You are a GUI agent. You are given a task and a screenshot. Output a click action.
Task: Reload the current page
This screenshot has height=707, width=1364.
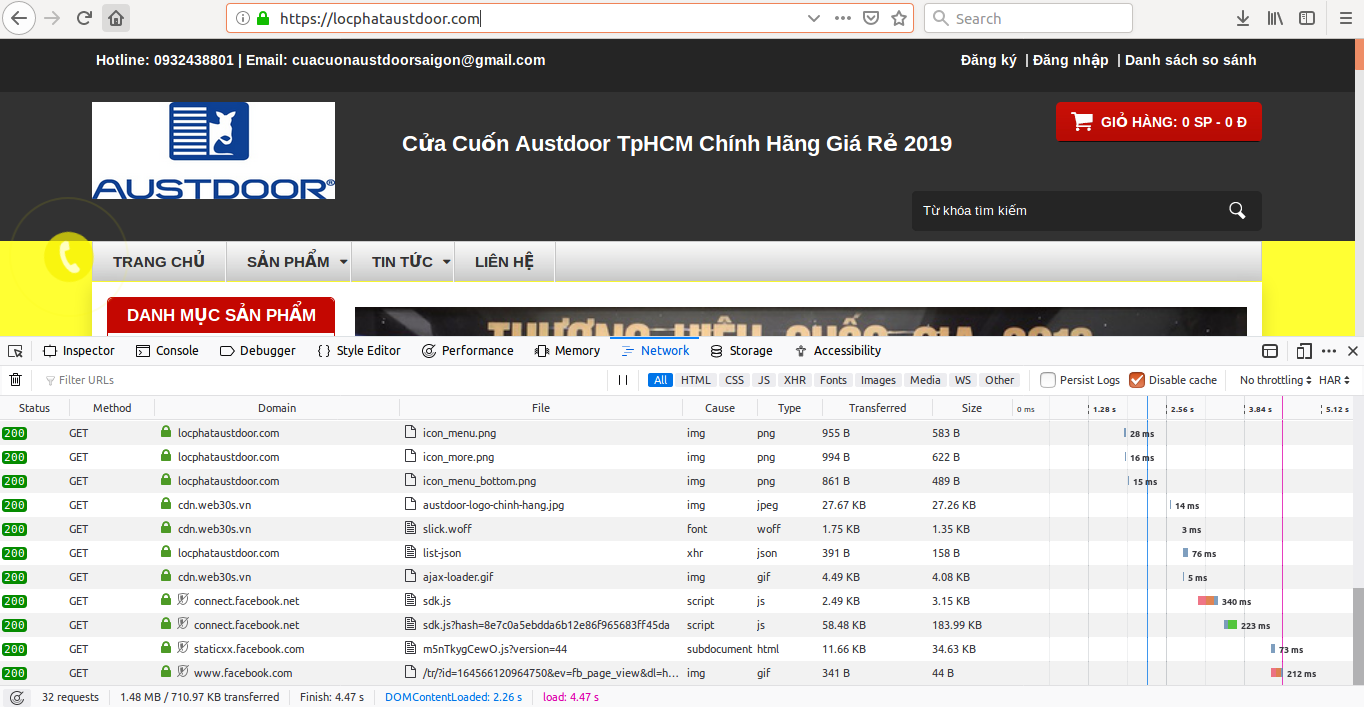(x=85, y=18)
